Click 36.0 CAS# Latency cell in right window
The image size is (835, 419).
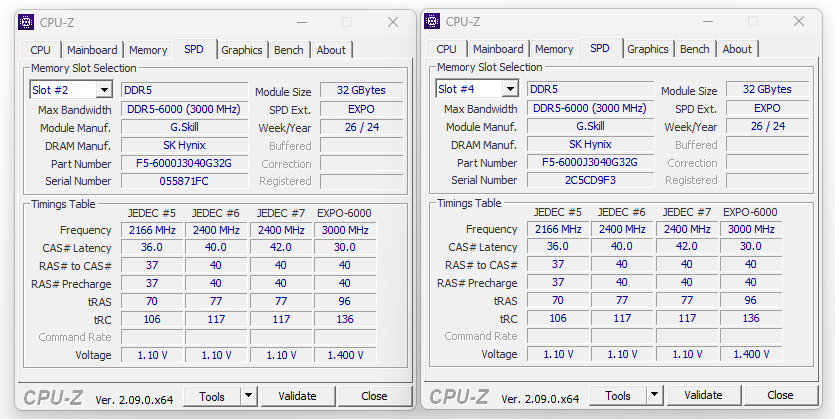(558, 247)
